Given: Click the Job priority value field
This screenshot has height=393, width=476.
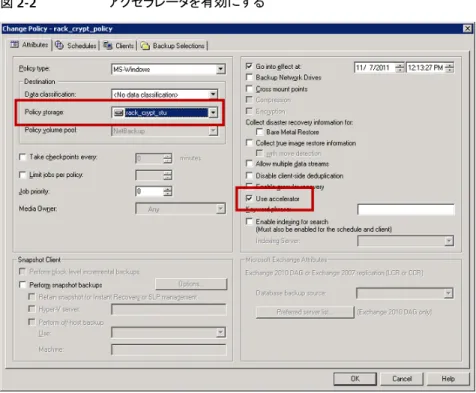Looking at the screenshot, I should coord(150,191).
